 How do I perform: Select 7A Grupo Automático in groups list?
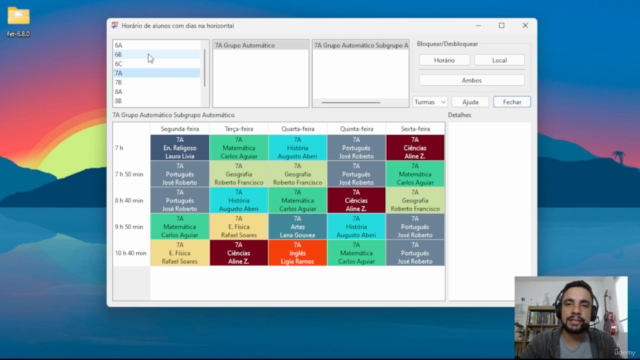tap(260, 45)
